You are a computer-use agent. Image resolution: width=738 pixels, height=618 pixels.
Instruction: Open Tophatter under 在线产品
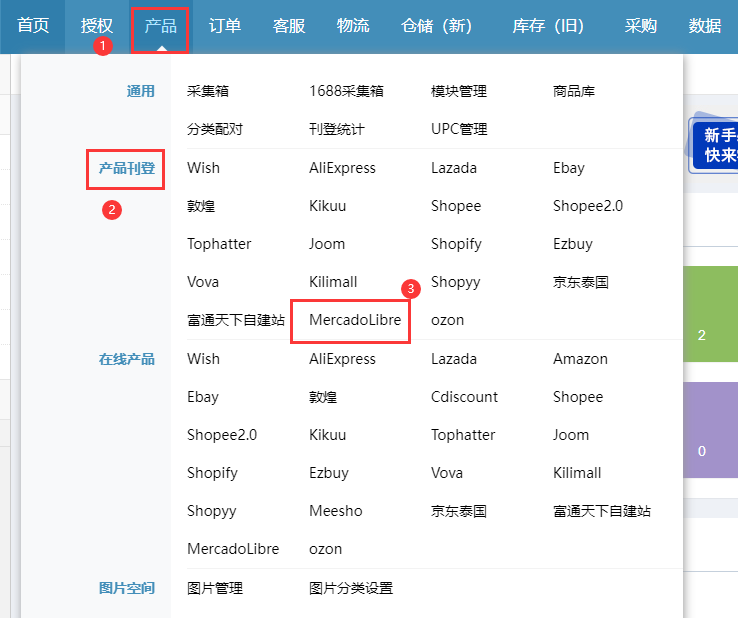click(463, 435)
